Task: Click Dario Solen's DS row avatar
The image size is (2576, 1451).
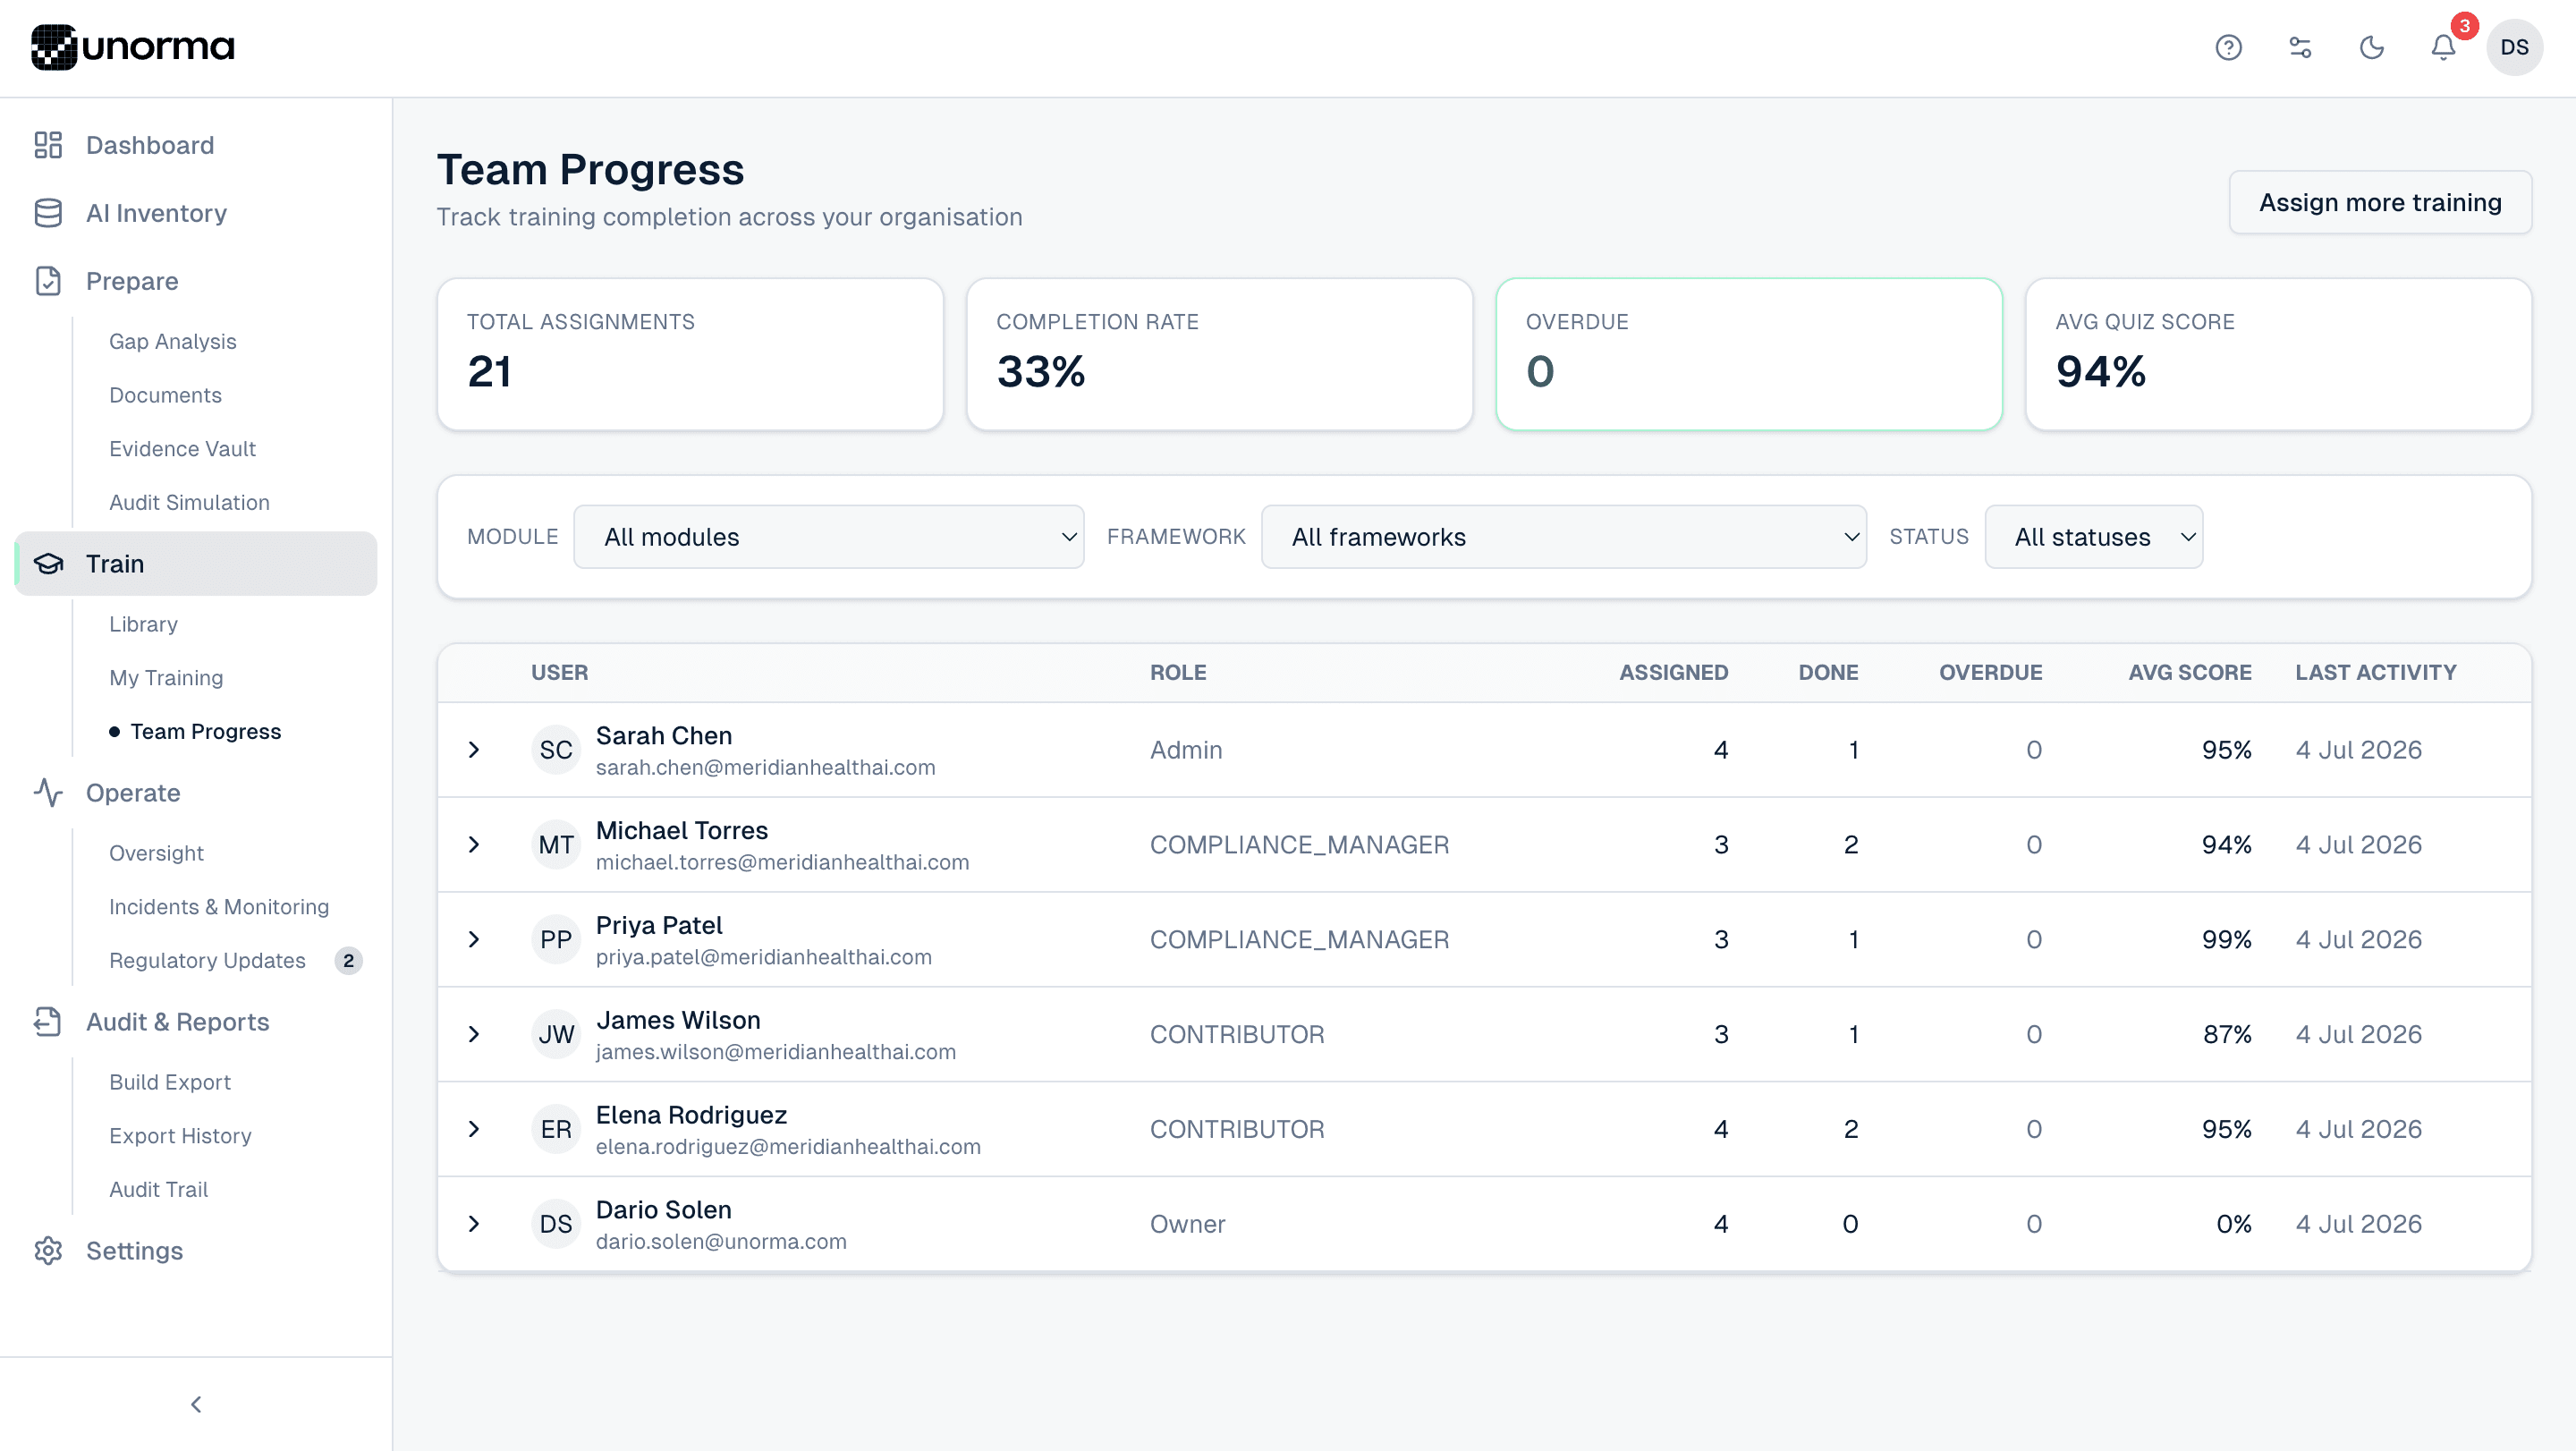Action: click(556, 1224)
